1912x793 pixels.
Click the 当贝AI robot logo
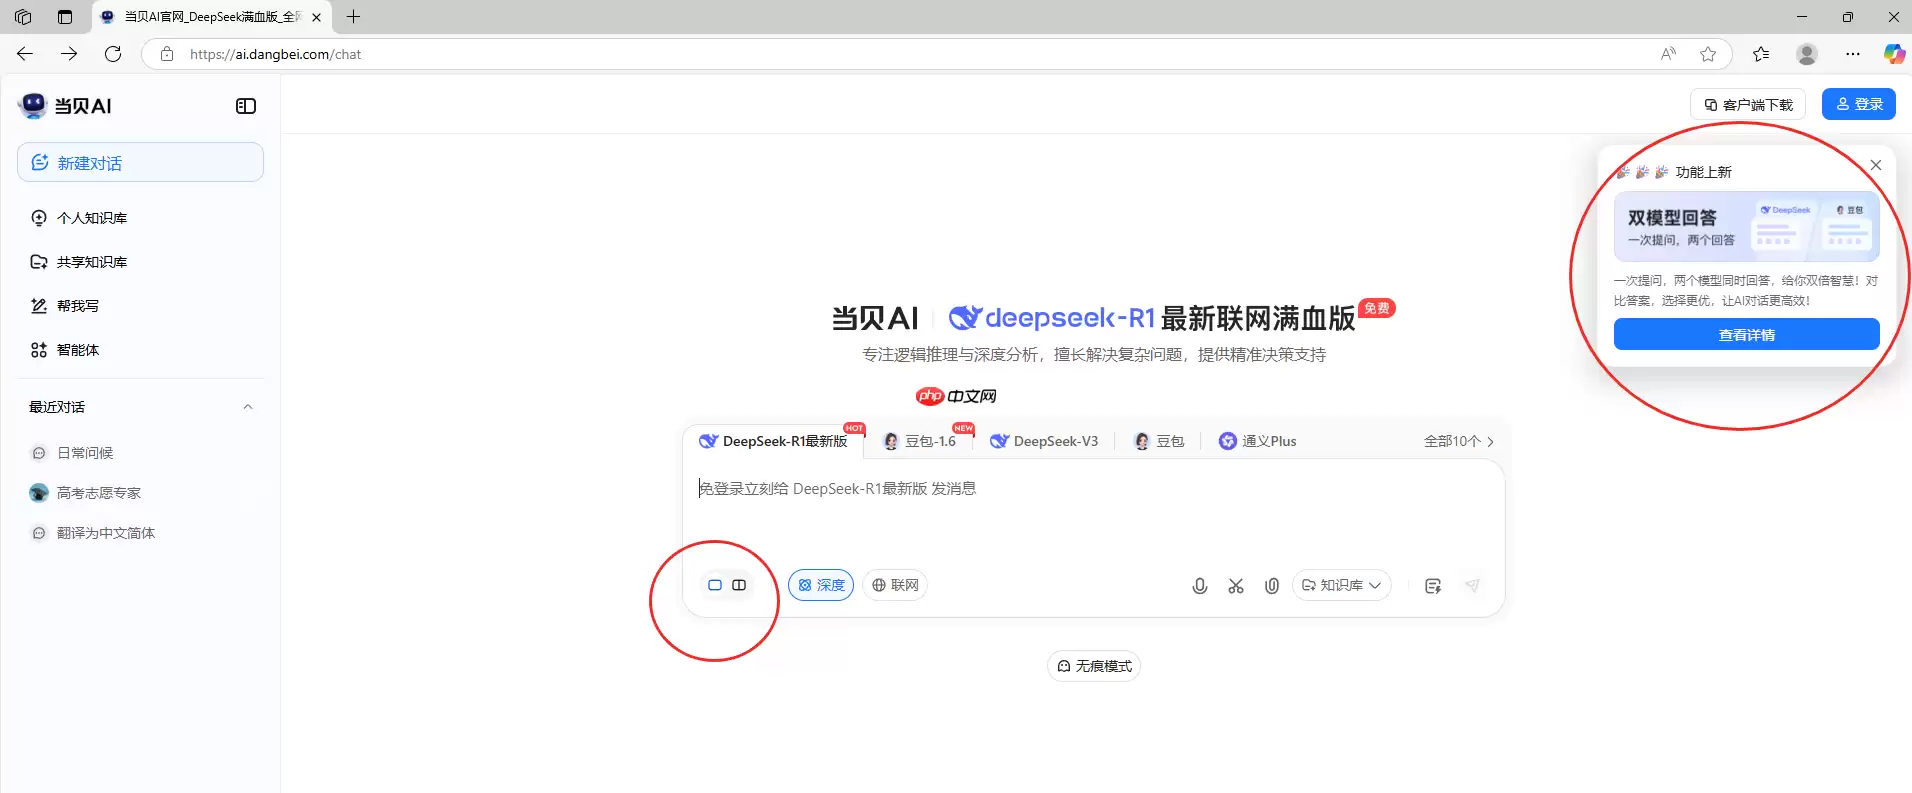33,105
